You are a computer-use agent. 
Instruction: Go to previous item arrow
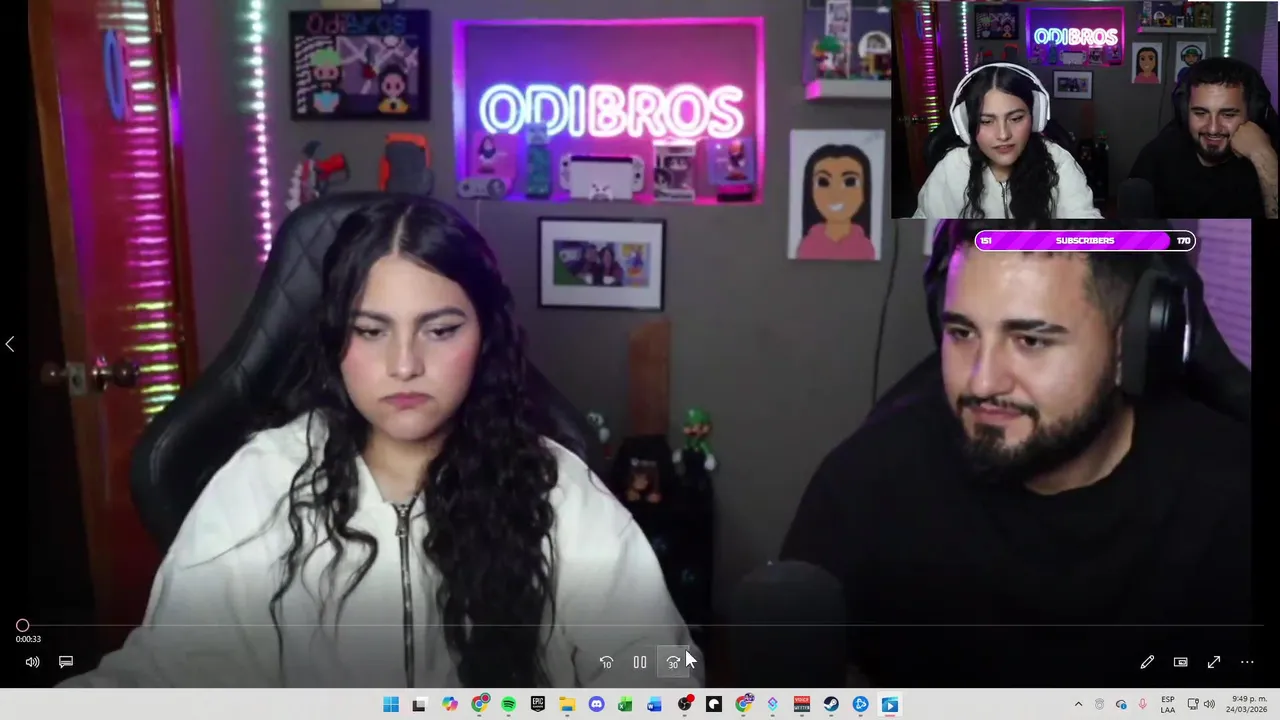[9, 344]
